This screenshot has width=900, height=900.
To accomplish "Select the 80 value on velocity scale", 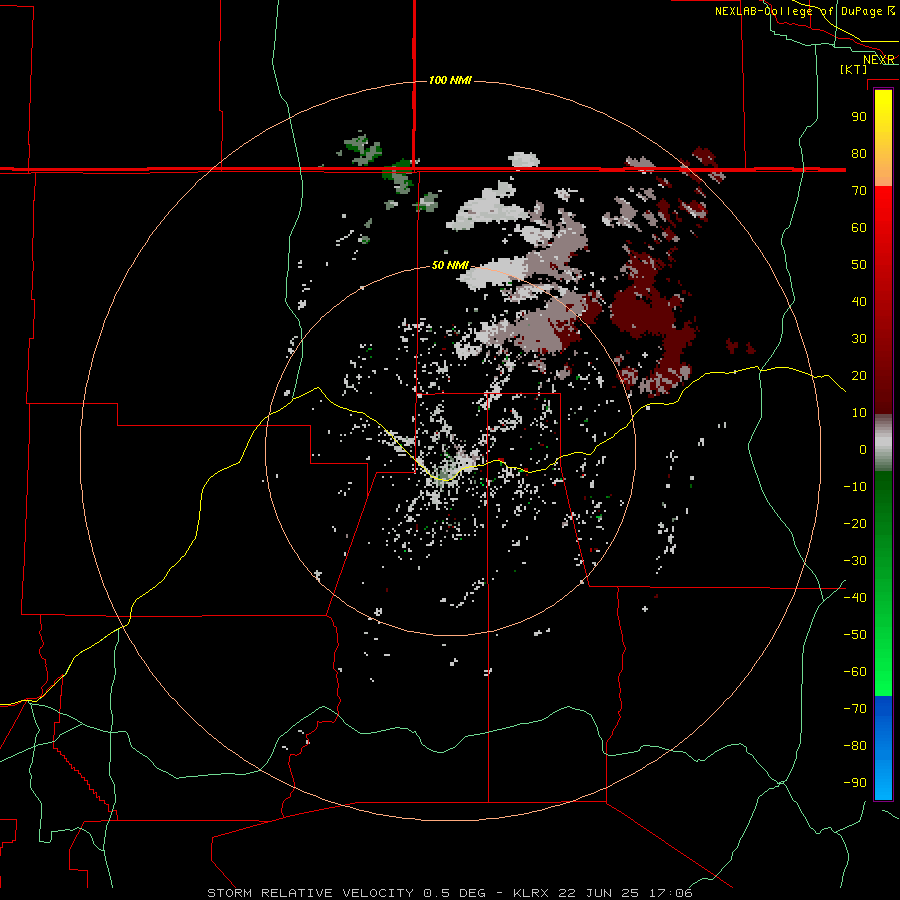I will 859,154.
